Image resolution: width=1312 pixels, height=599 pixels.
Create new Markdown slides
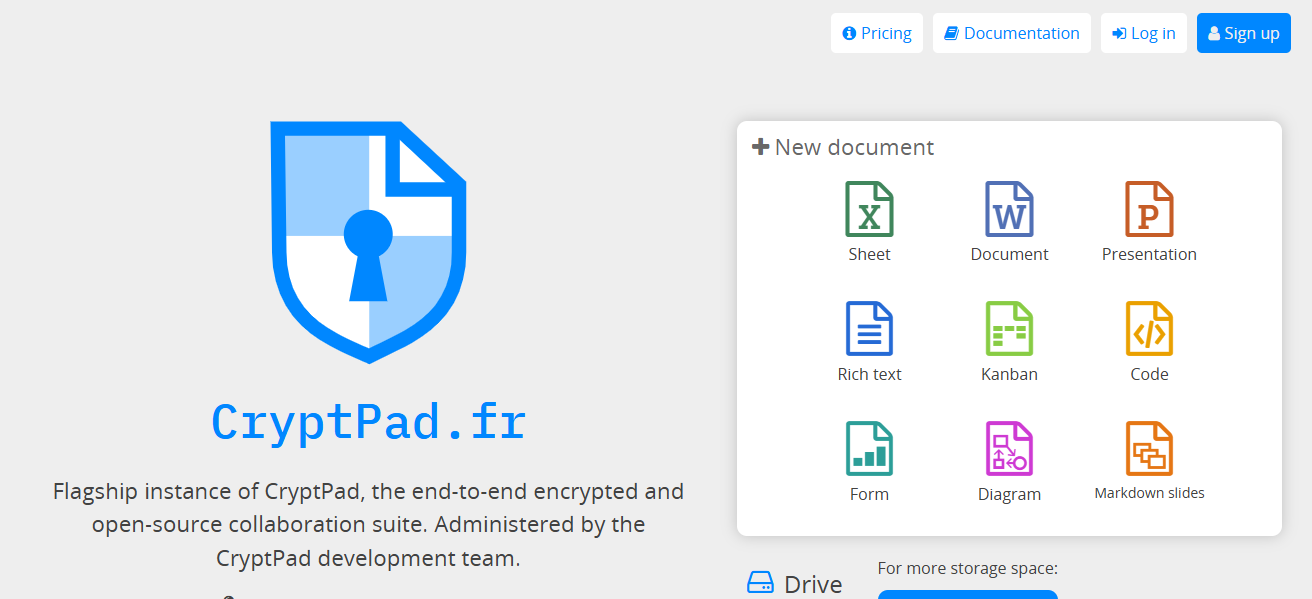click(x=1149, y=462)
